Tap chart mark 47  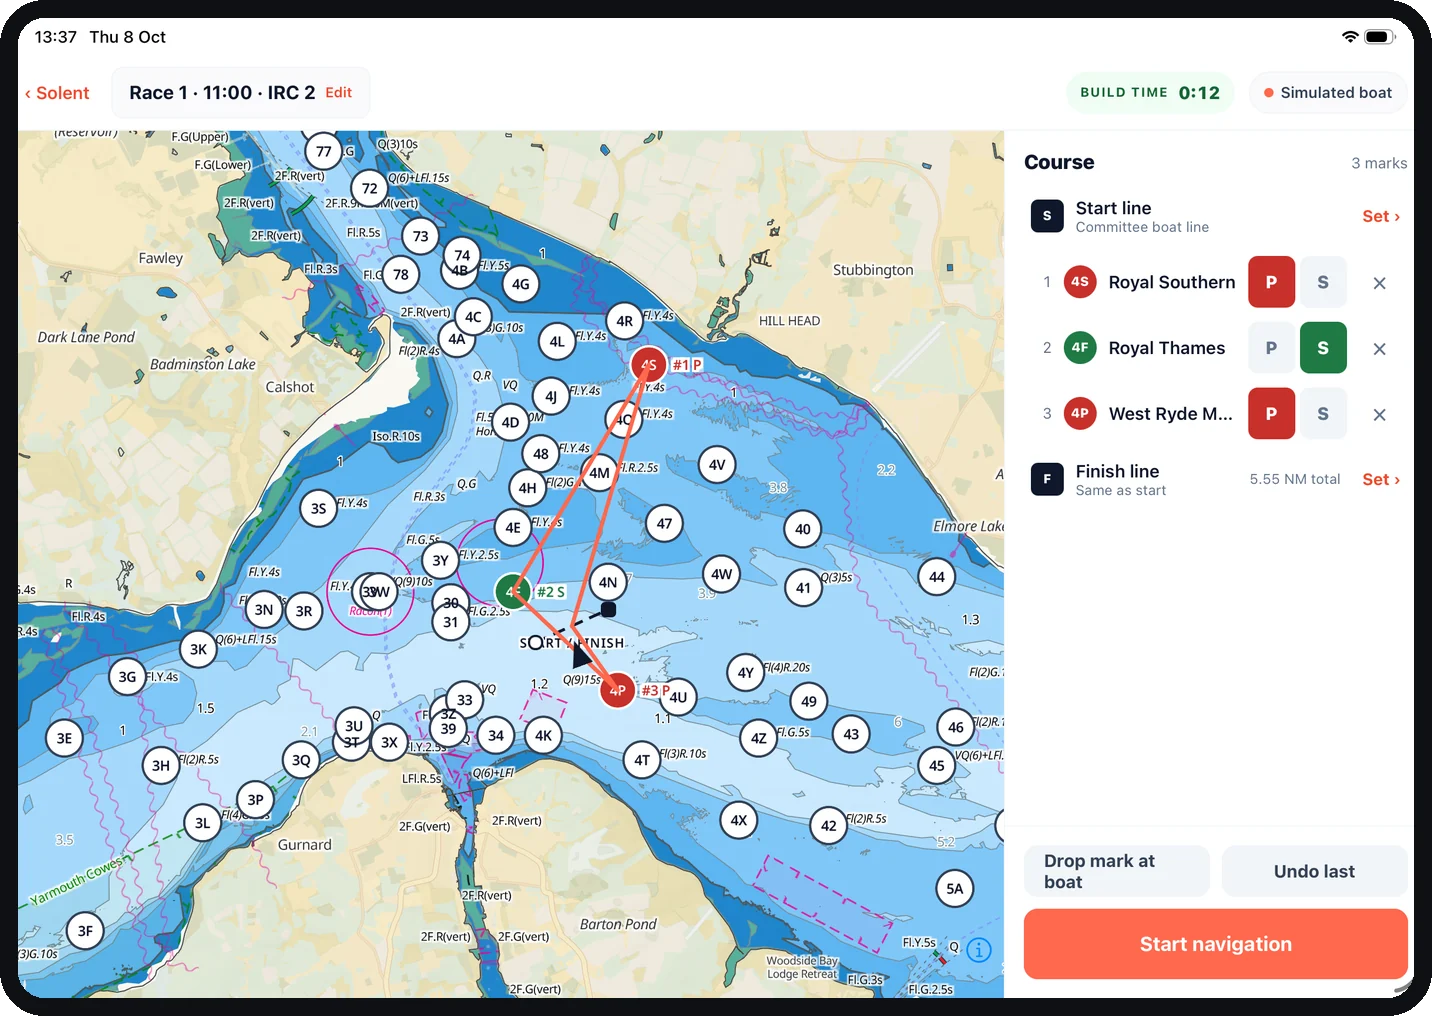click(x=664, y=523)
